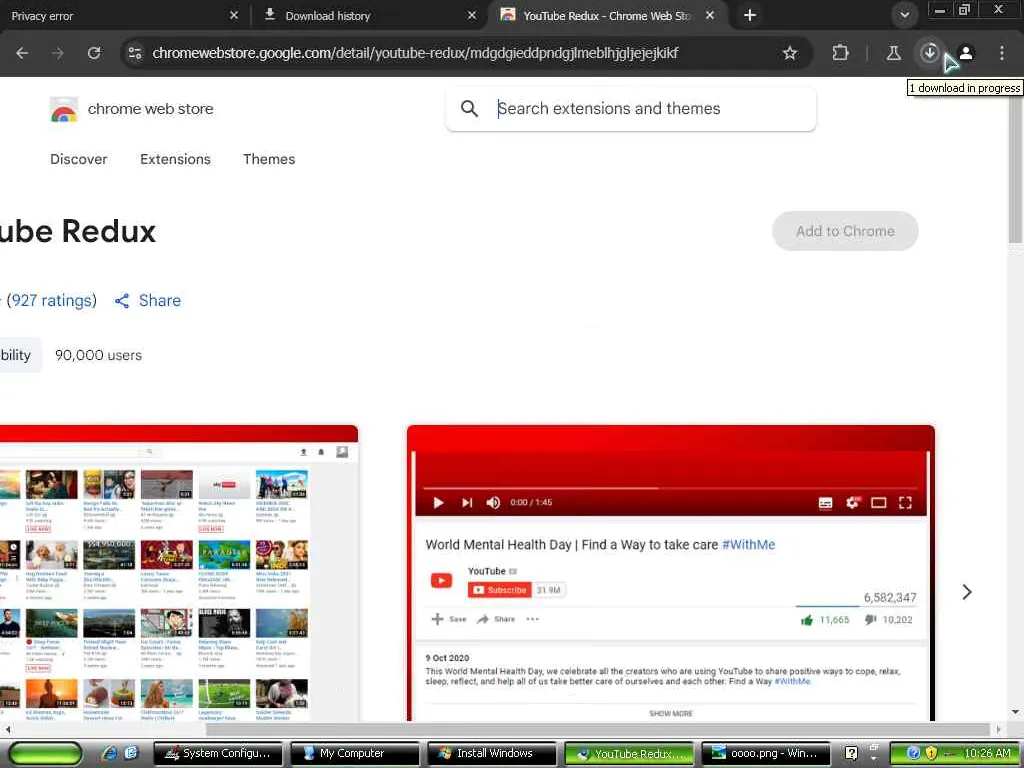Click the Add to Chrome button

click(x=845, y=231)
